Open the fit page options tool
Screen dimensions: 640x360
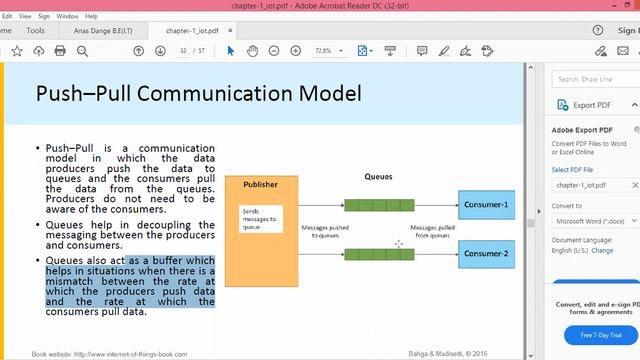coord(364,51)
